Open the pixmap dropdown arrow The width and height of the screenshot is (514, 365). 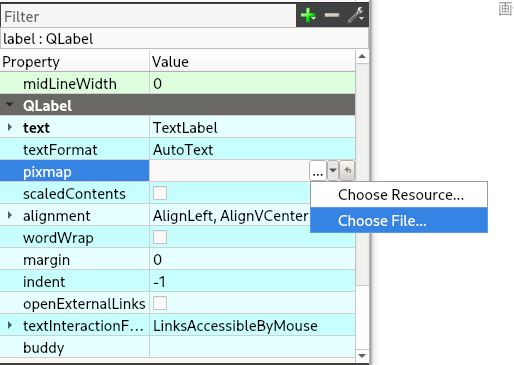tap(333, 171)
